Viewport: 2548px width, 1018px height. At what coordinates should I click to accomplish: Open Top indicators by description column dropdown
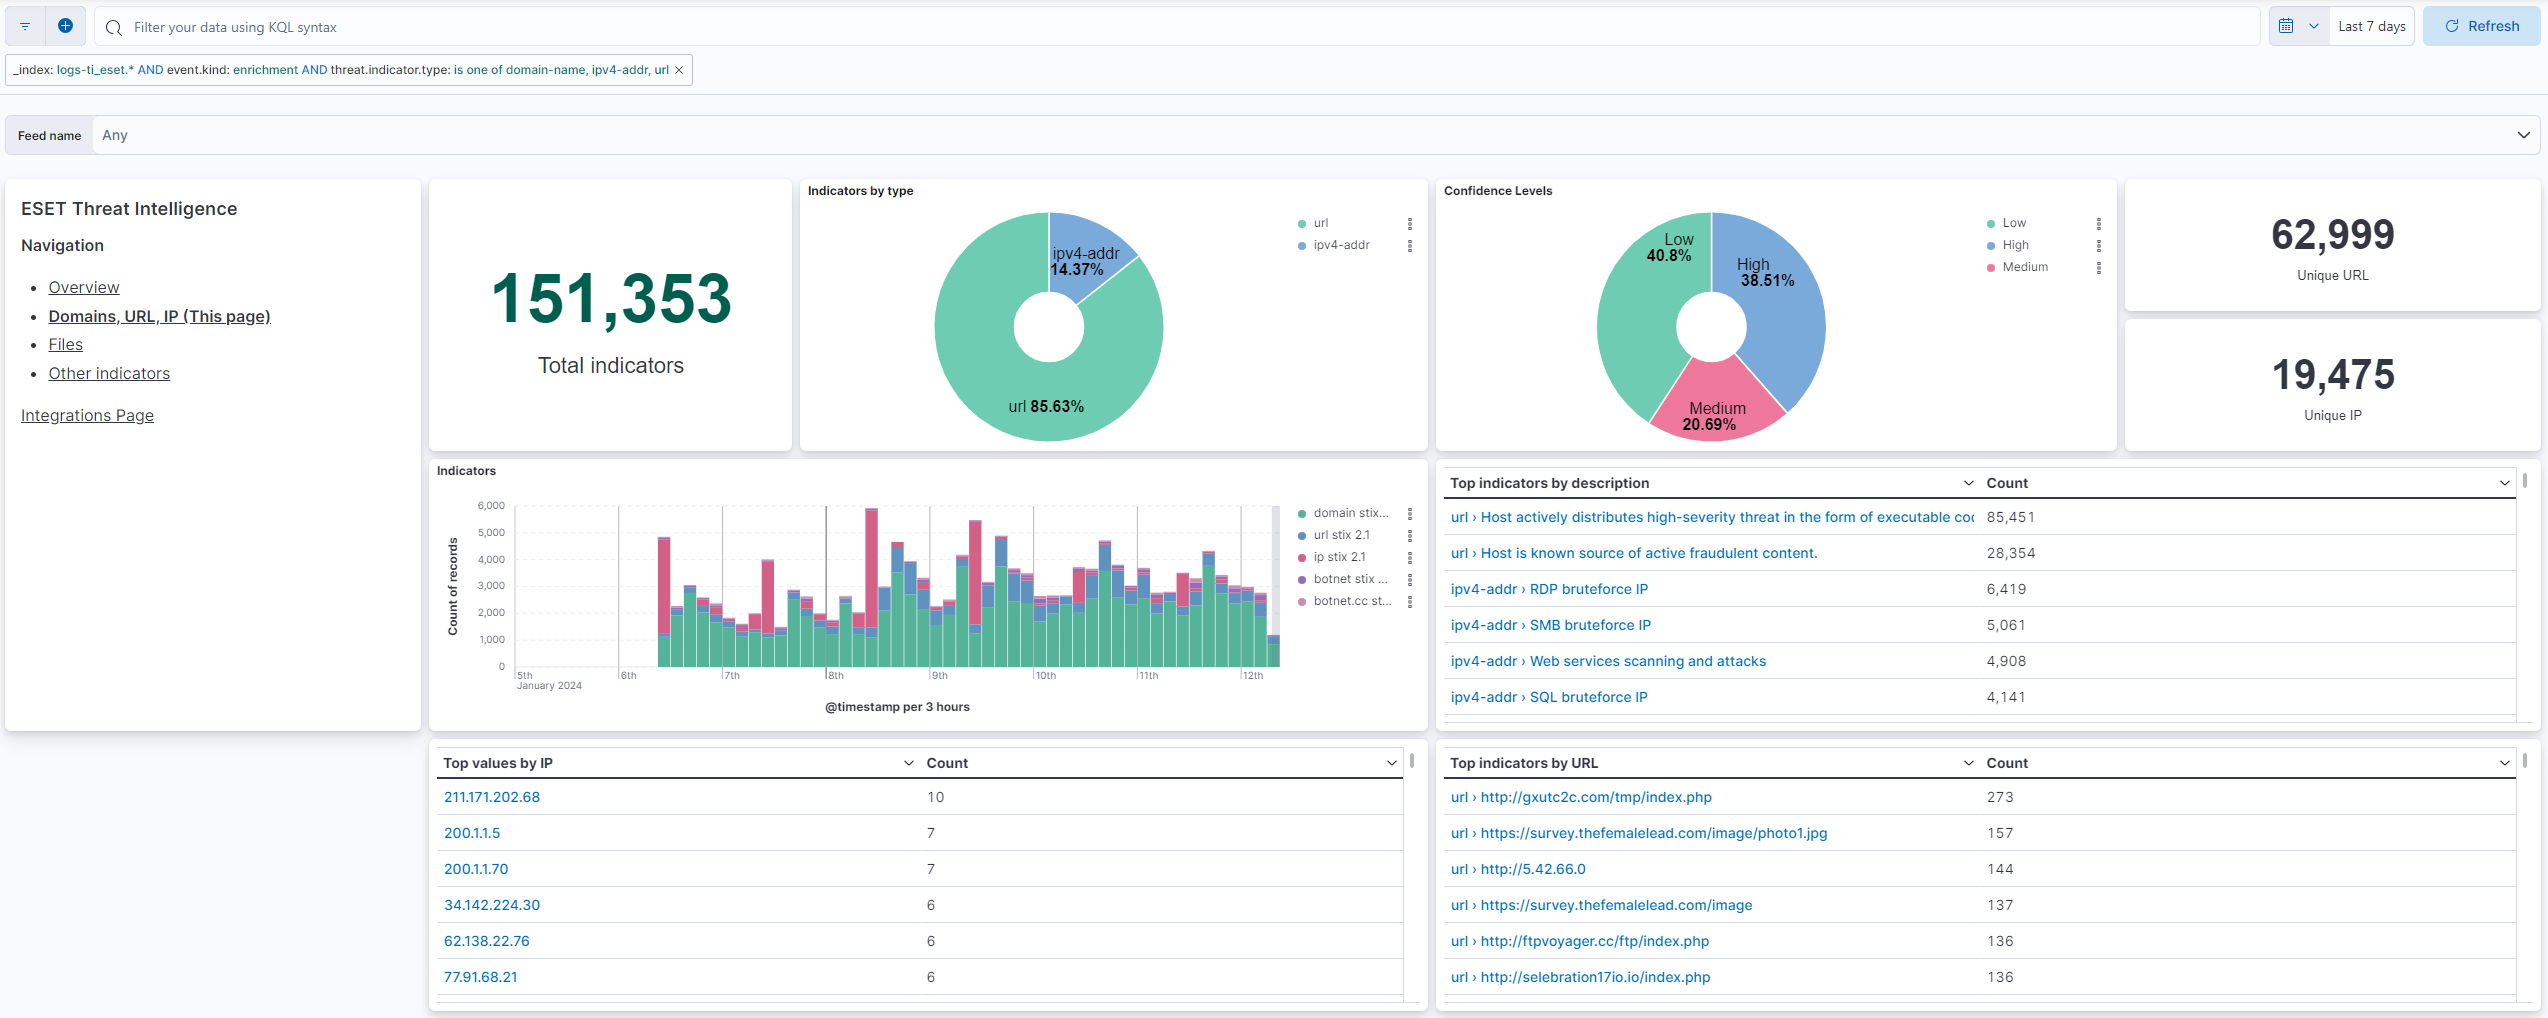coord(1968,482)
